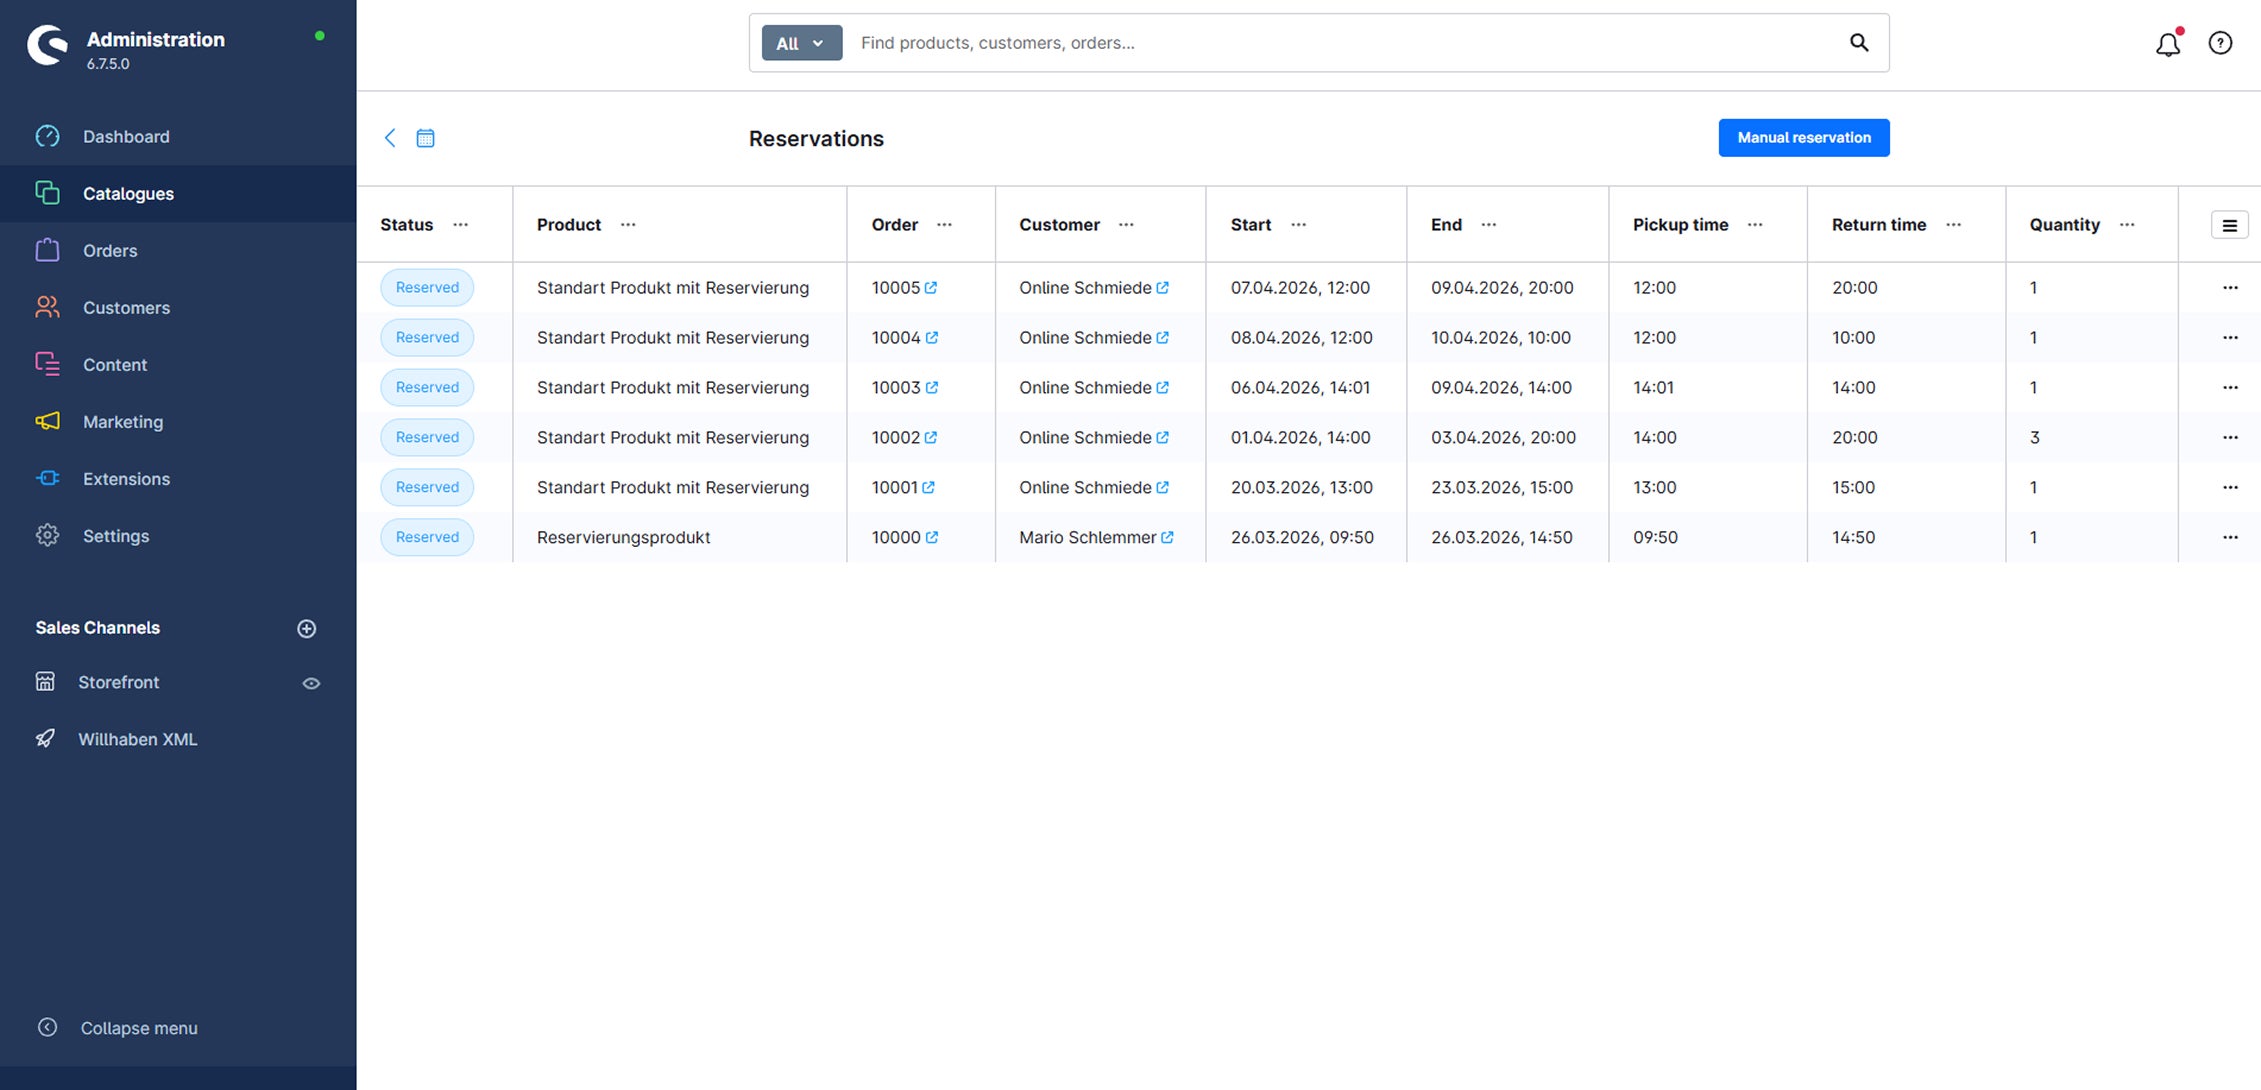2261x1090 pixels.
Task: Open Status column options menu
Action: coord(460,225)
